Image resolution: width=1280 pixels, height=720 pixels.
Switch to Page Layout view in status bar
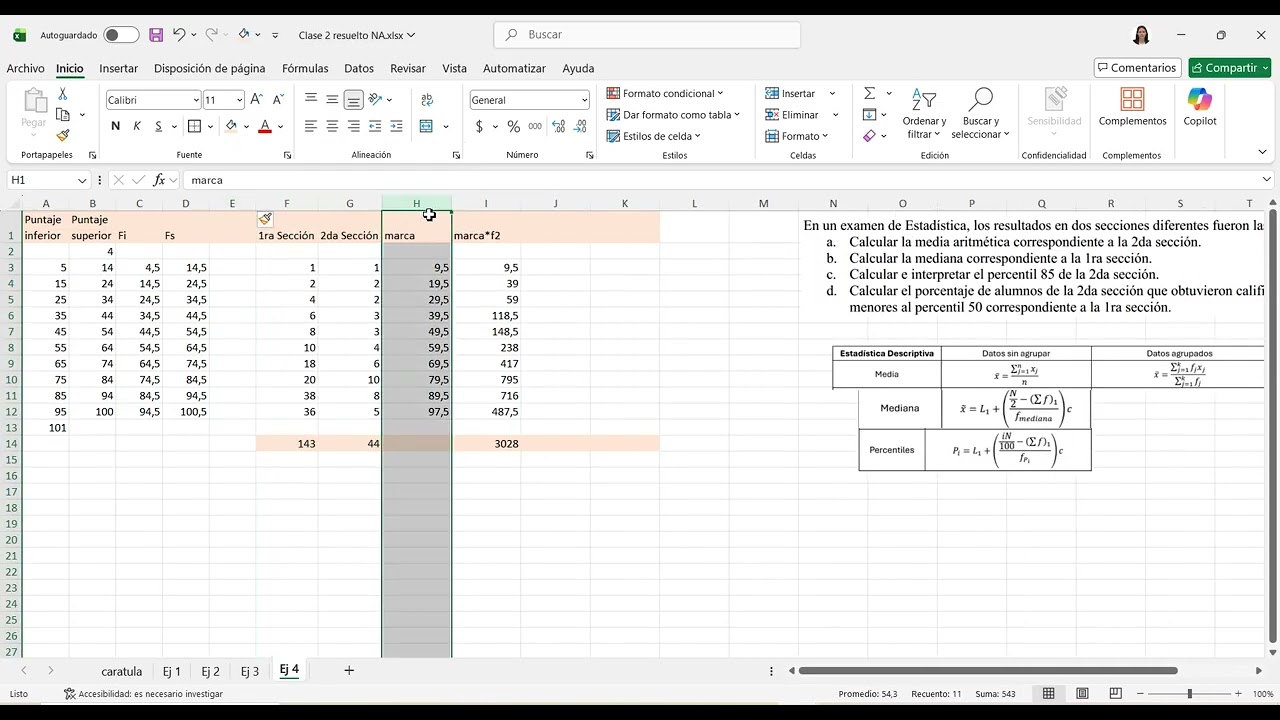[x=1082, y=694]
